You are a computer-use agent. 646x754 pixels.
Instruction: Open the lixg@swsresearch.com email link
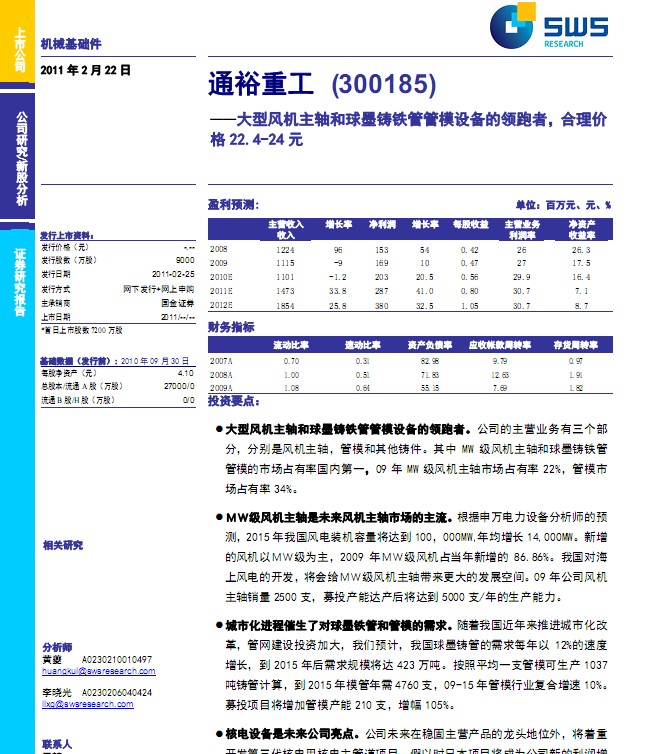tap(88, 704)
